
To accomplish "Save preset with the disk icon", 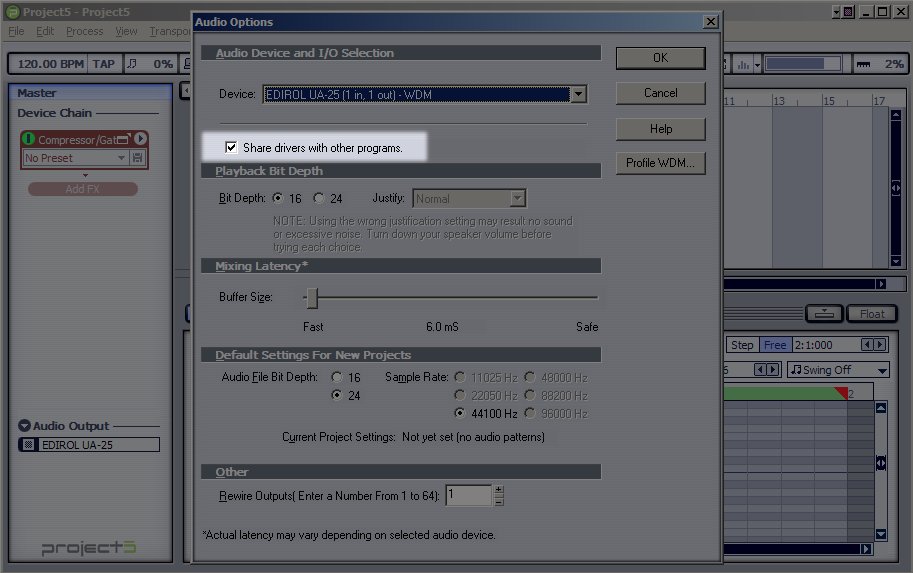I will (x=137, y=158).
